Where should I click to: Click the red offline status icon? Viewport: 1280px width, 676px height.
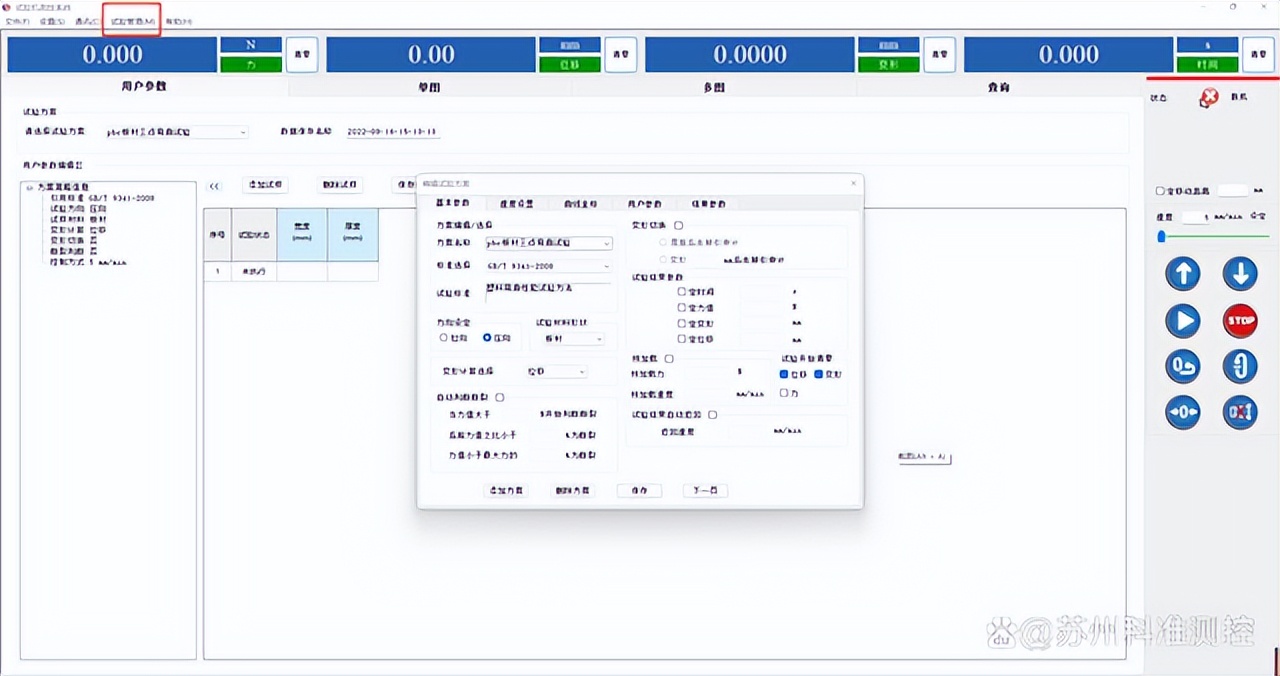pyautogui.click(x=1209, y=98)
